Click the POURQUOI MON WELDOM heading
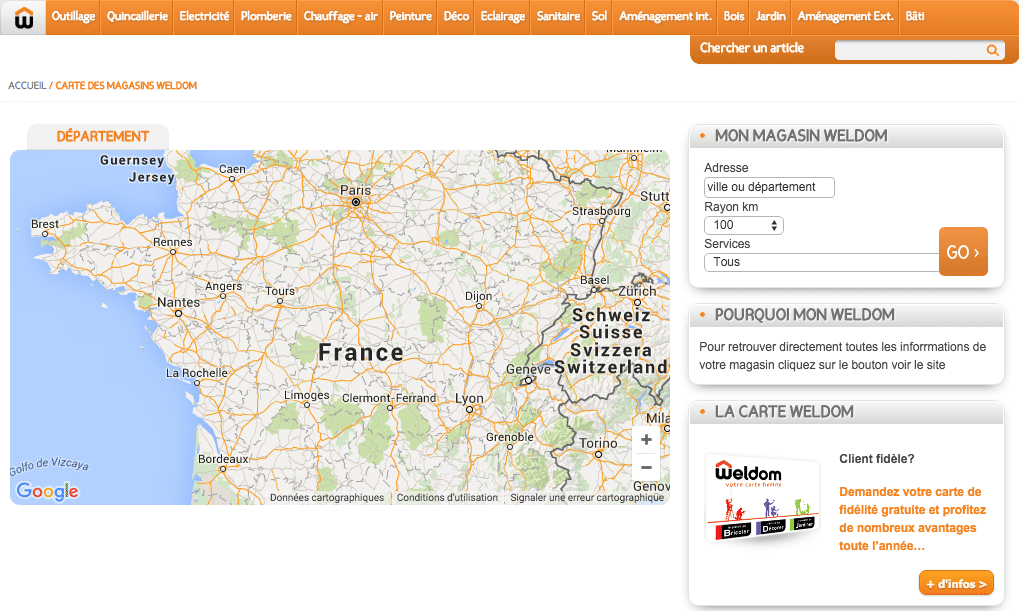 pyautogui.click(x=805, y=315)
